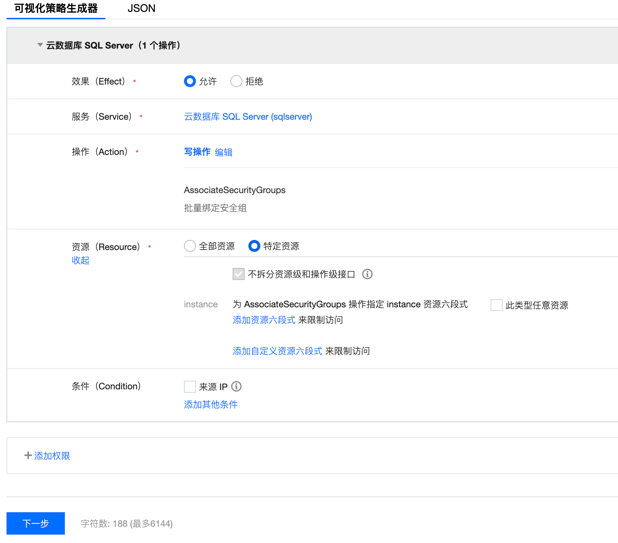The height and width of the screenshot is (543, 618).
Task: Select the 允许 effect radio button
Action: point(190,81)
